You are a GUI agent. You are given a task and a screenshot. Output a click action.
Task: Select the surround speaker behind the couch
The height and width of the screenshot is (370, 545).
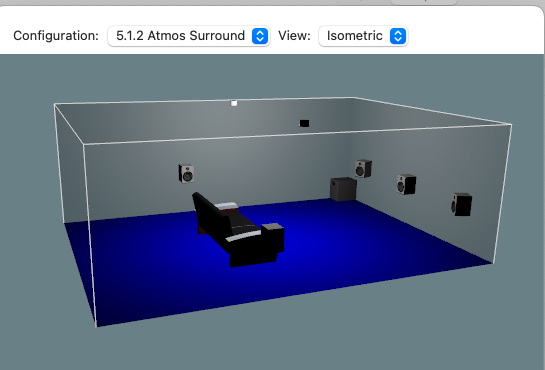pyautogui.click(x=186, y=173)
